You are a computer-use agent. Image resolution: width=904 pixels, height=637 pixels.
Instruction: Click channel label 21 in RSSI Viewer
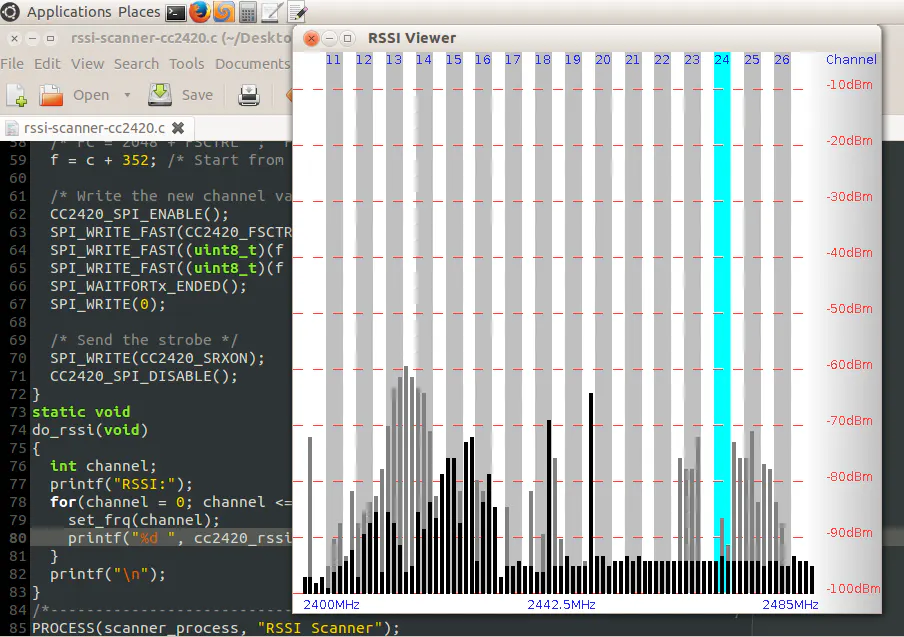point(632,60)
